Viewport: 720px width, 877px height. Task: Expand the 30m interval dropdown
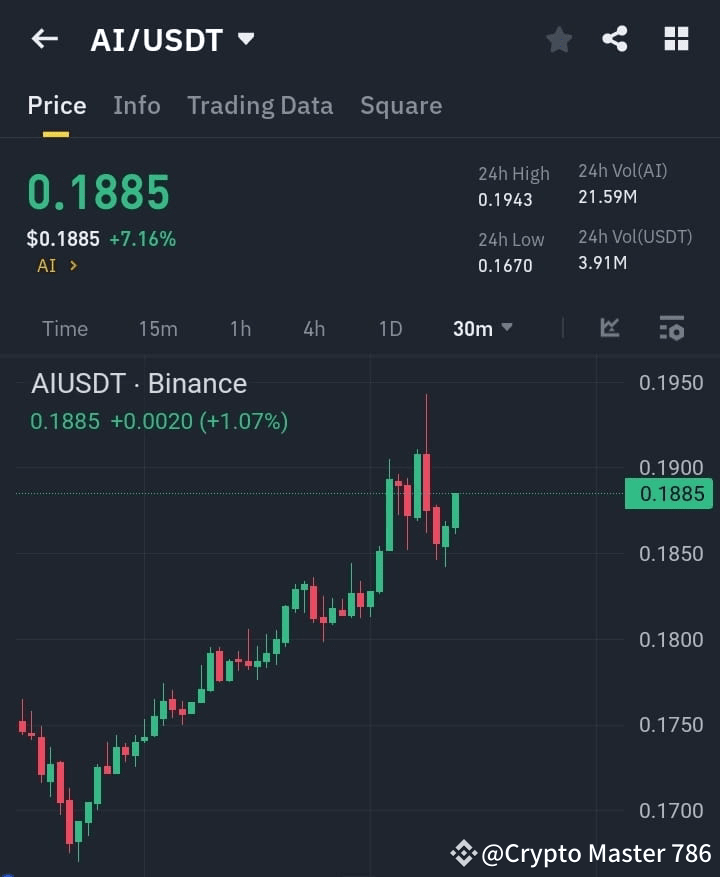pos(482,328)
